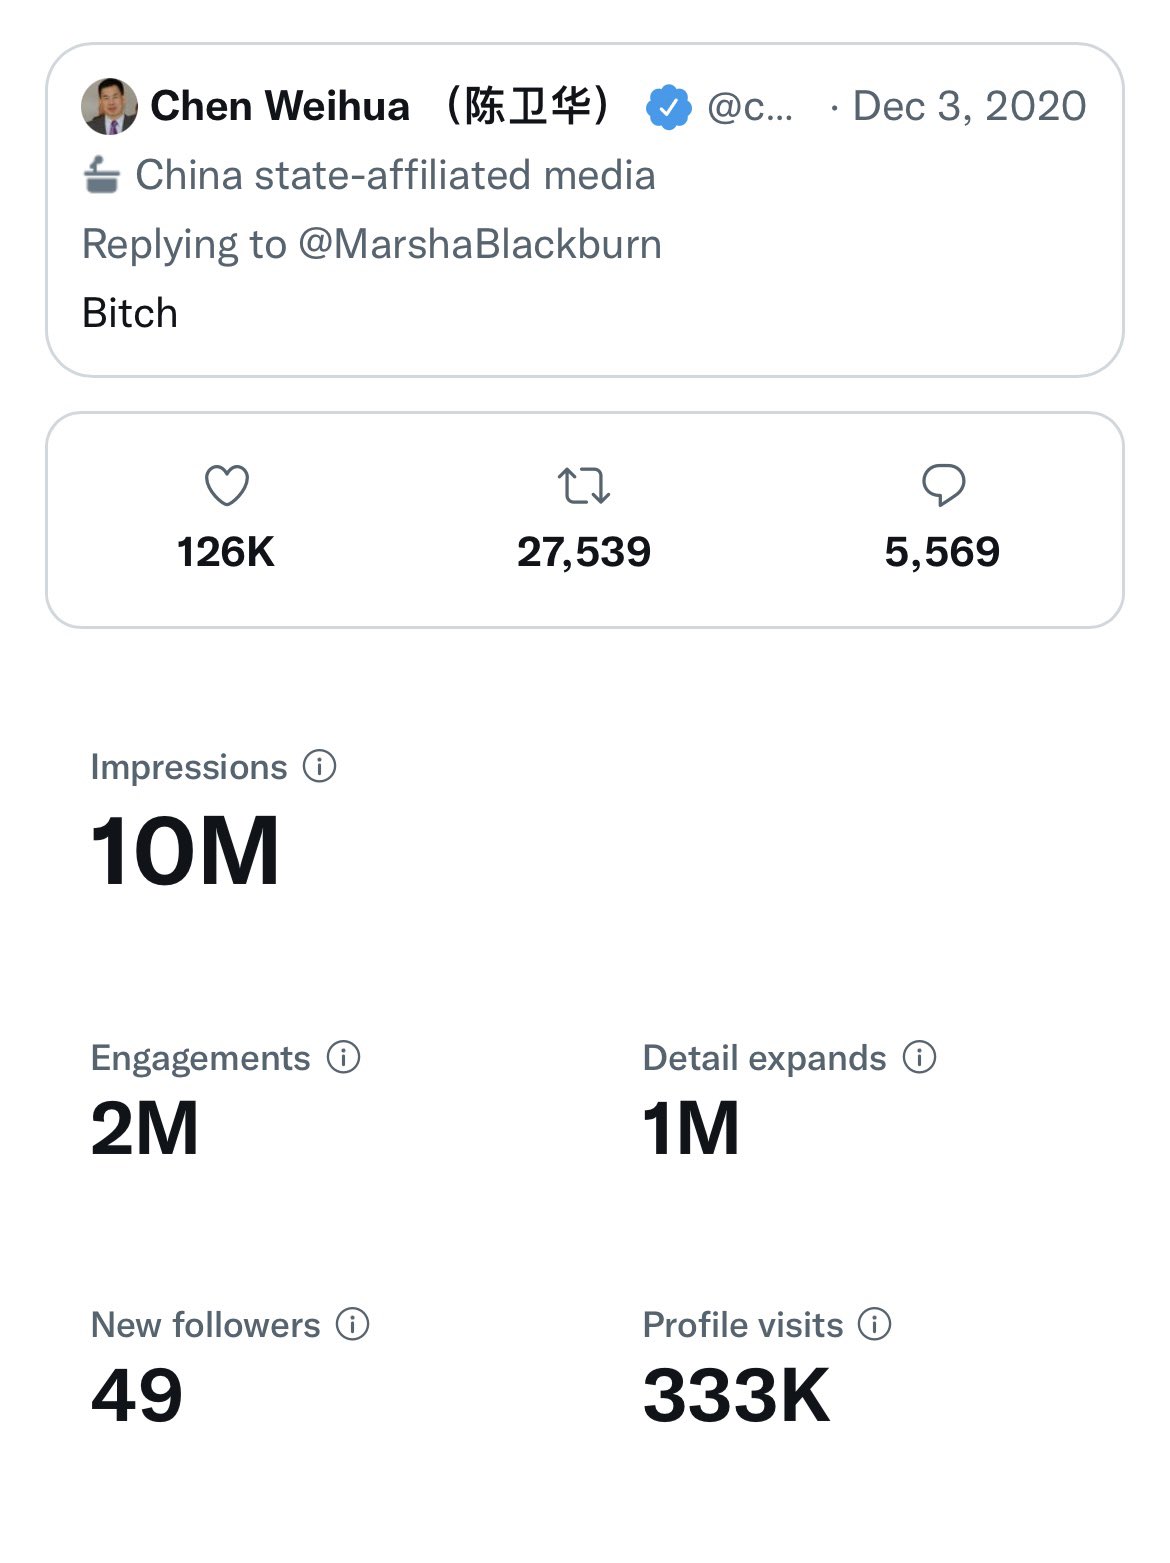Click the truncated @c... handle
The image size is (1170, 1563).
pyautogui.click(x=750, y=107)
